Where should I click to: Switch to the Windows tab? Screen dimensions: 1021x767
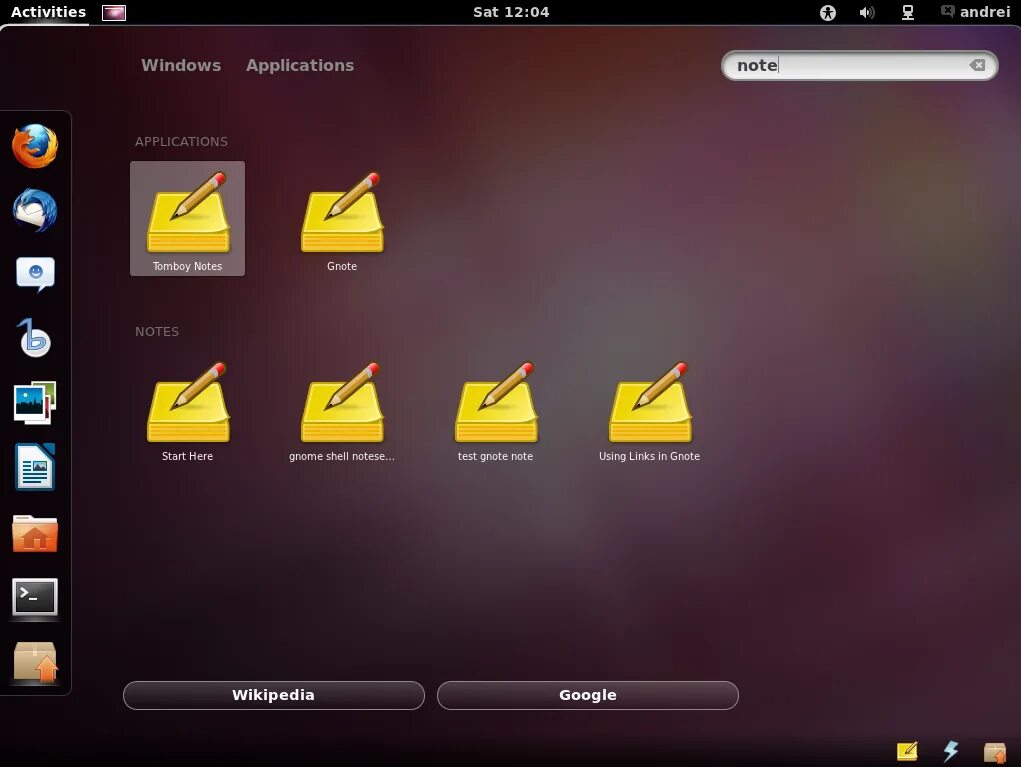[181, 65]
